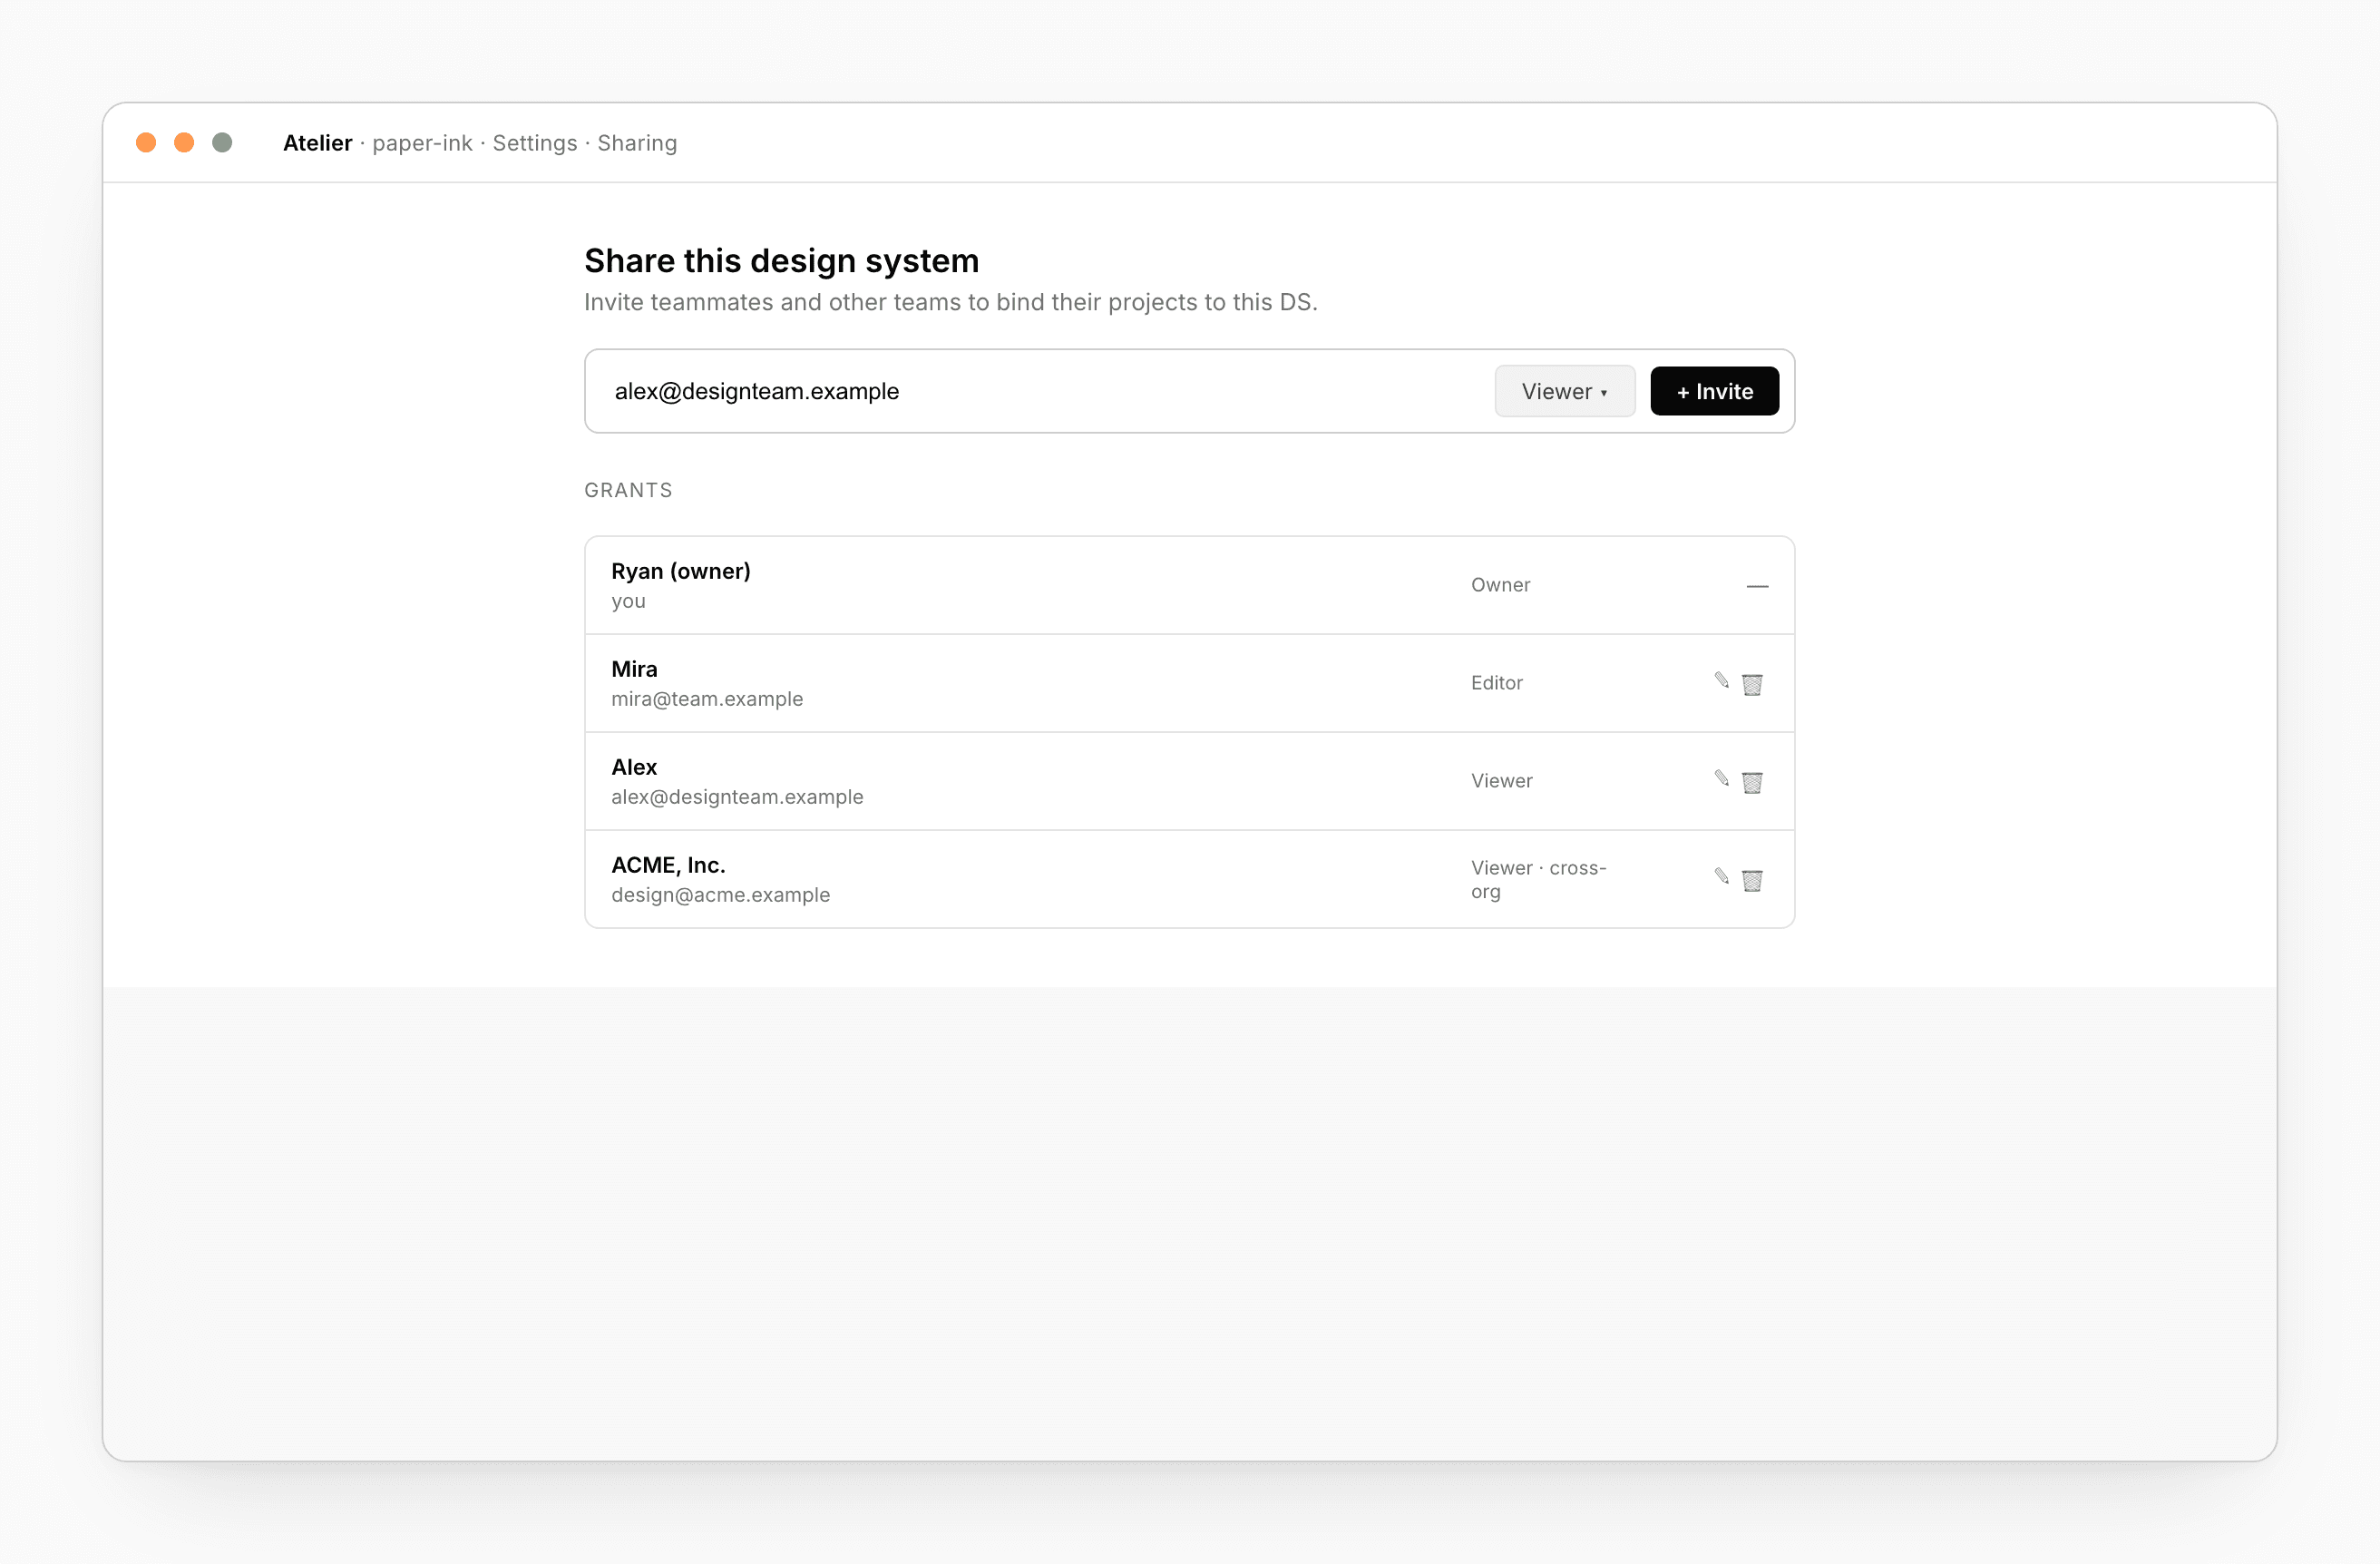Delete ACME, Inc. grant trash icon
2380x1564 pixels.
1752,880
